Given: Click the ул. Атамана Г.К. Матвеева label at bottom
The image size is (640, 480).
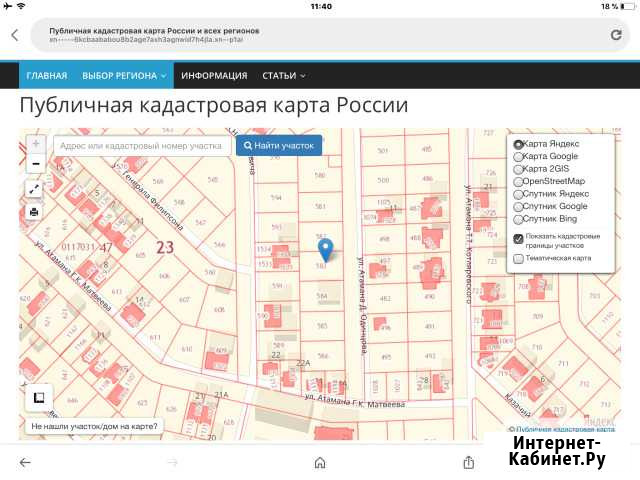Looking at the screenshot, I should pos(355,401).
